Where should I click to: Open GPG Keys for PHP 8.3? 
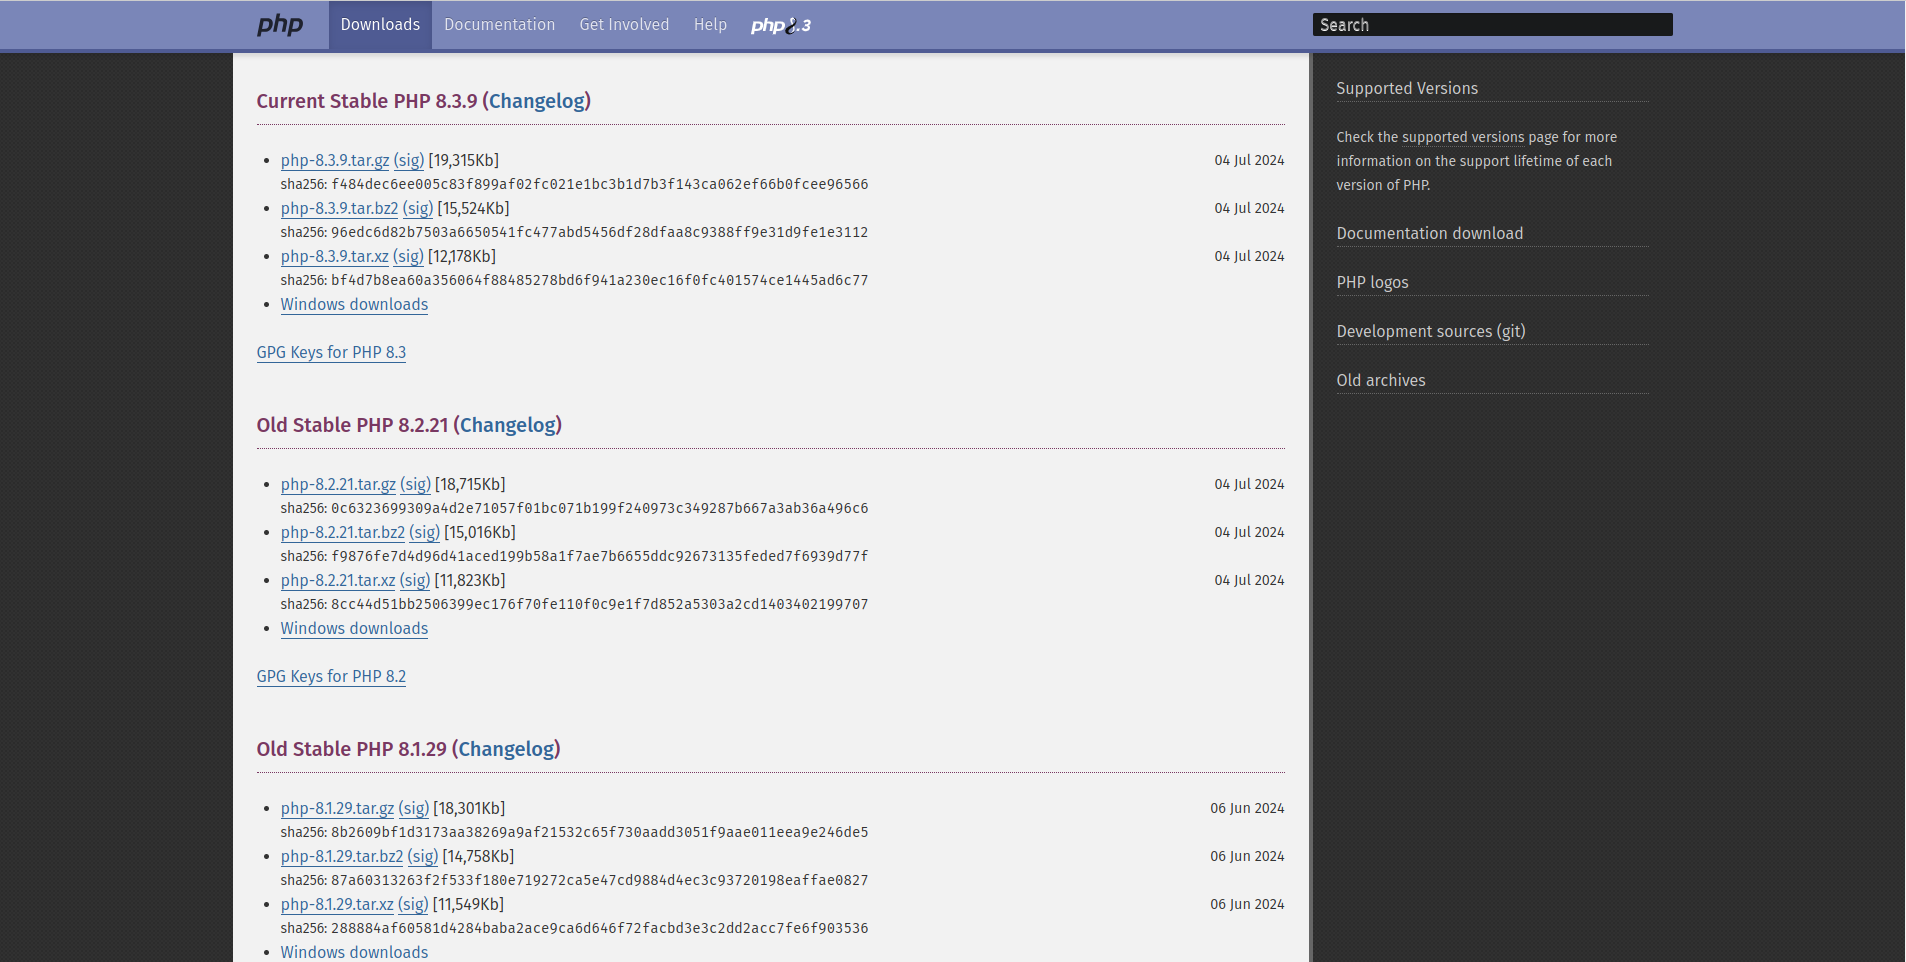click(x=331, y=352)
